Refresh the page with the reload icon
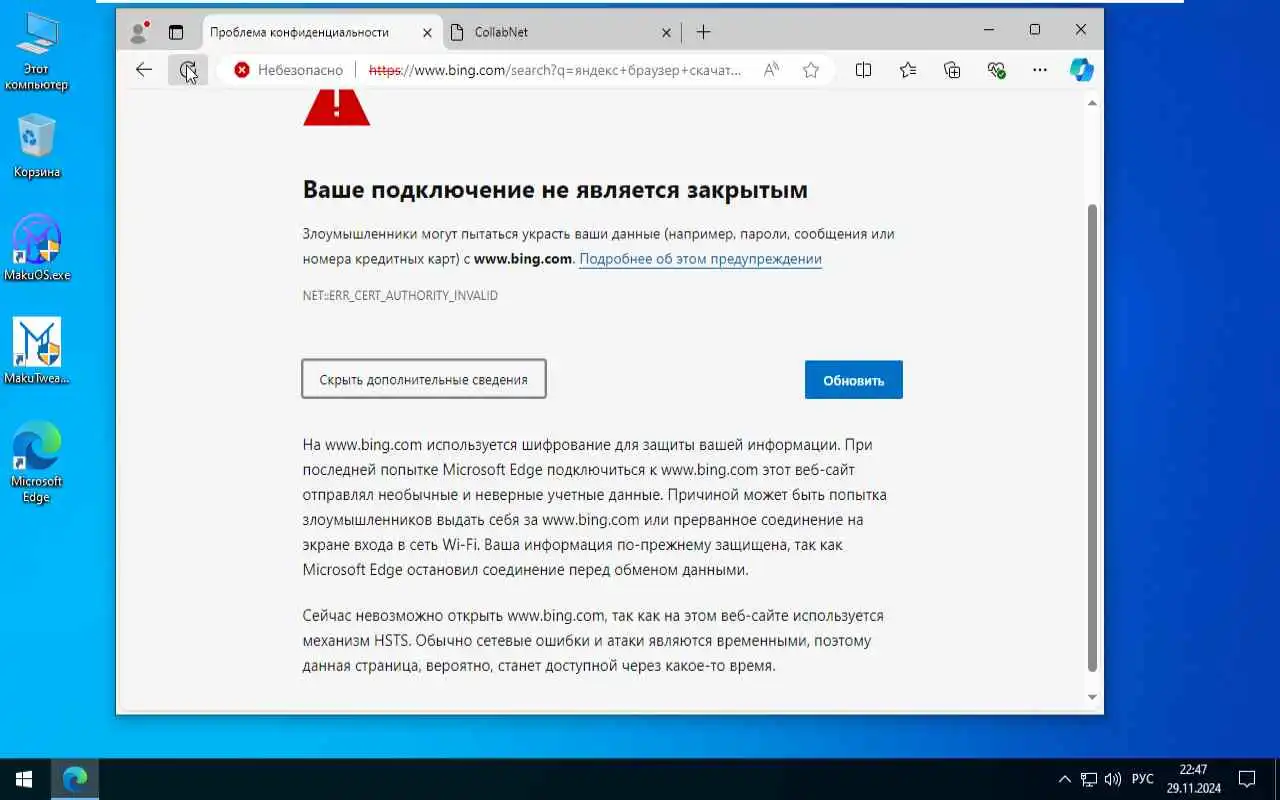This screenshot has width=1280, height=800. pos(187,70)
